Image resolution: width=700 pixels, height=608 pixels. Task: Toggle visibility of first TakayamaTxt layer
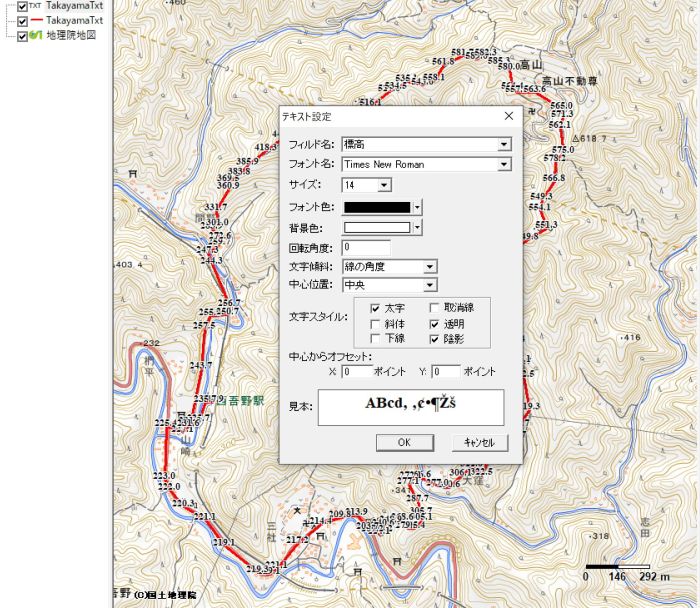coord(22,6)
